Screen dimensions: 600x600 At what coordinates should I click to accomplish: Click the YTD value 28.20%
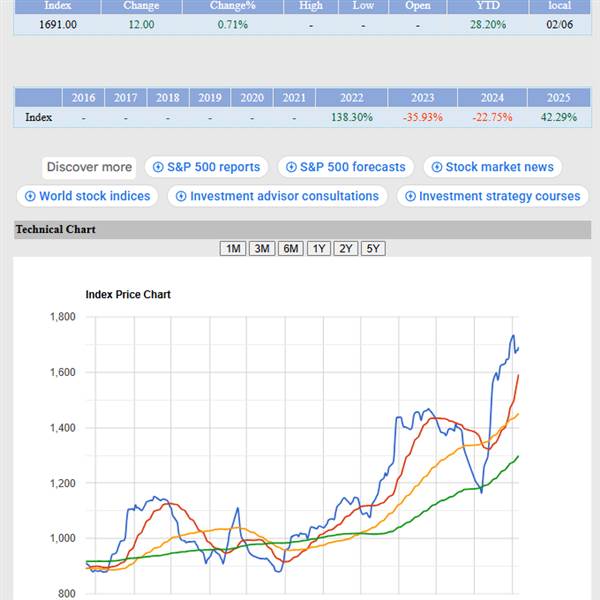(488, 25)
